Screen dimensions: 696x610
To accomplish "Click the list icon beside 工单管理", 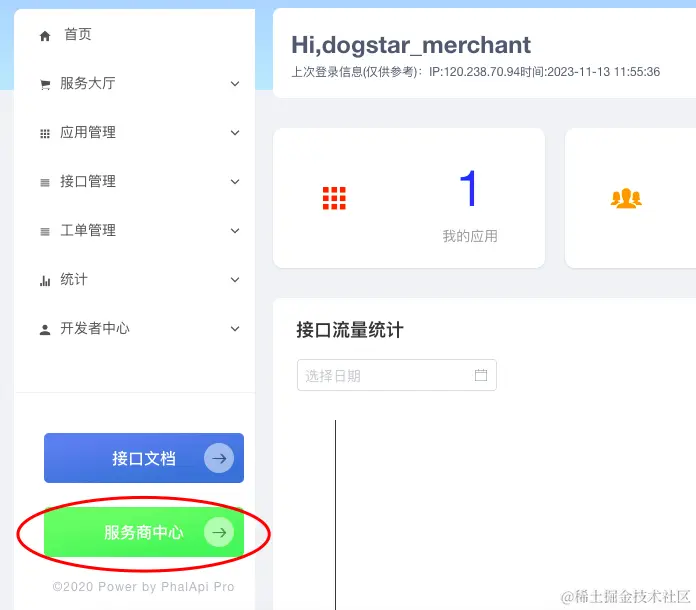I will coord(45,231).
